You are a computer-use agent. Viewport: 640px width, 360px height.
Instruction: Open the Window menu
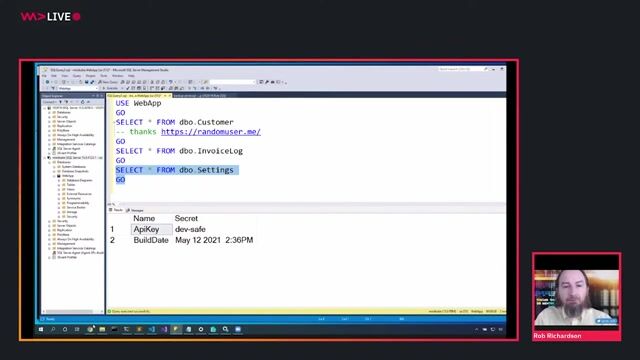tap(118, 76)
